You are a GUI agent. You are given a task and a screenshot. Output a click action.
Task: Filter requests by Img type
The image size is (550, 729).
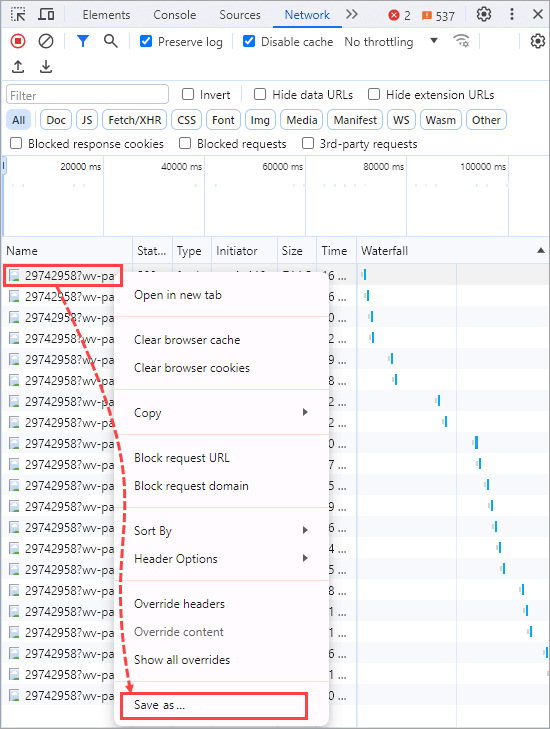tap(260, 120)
